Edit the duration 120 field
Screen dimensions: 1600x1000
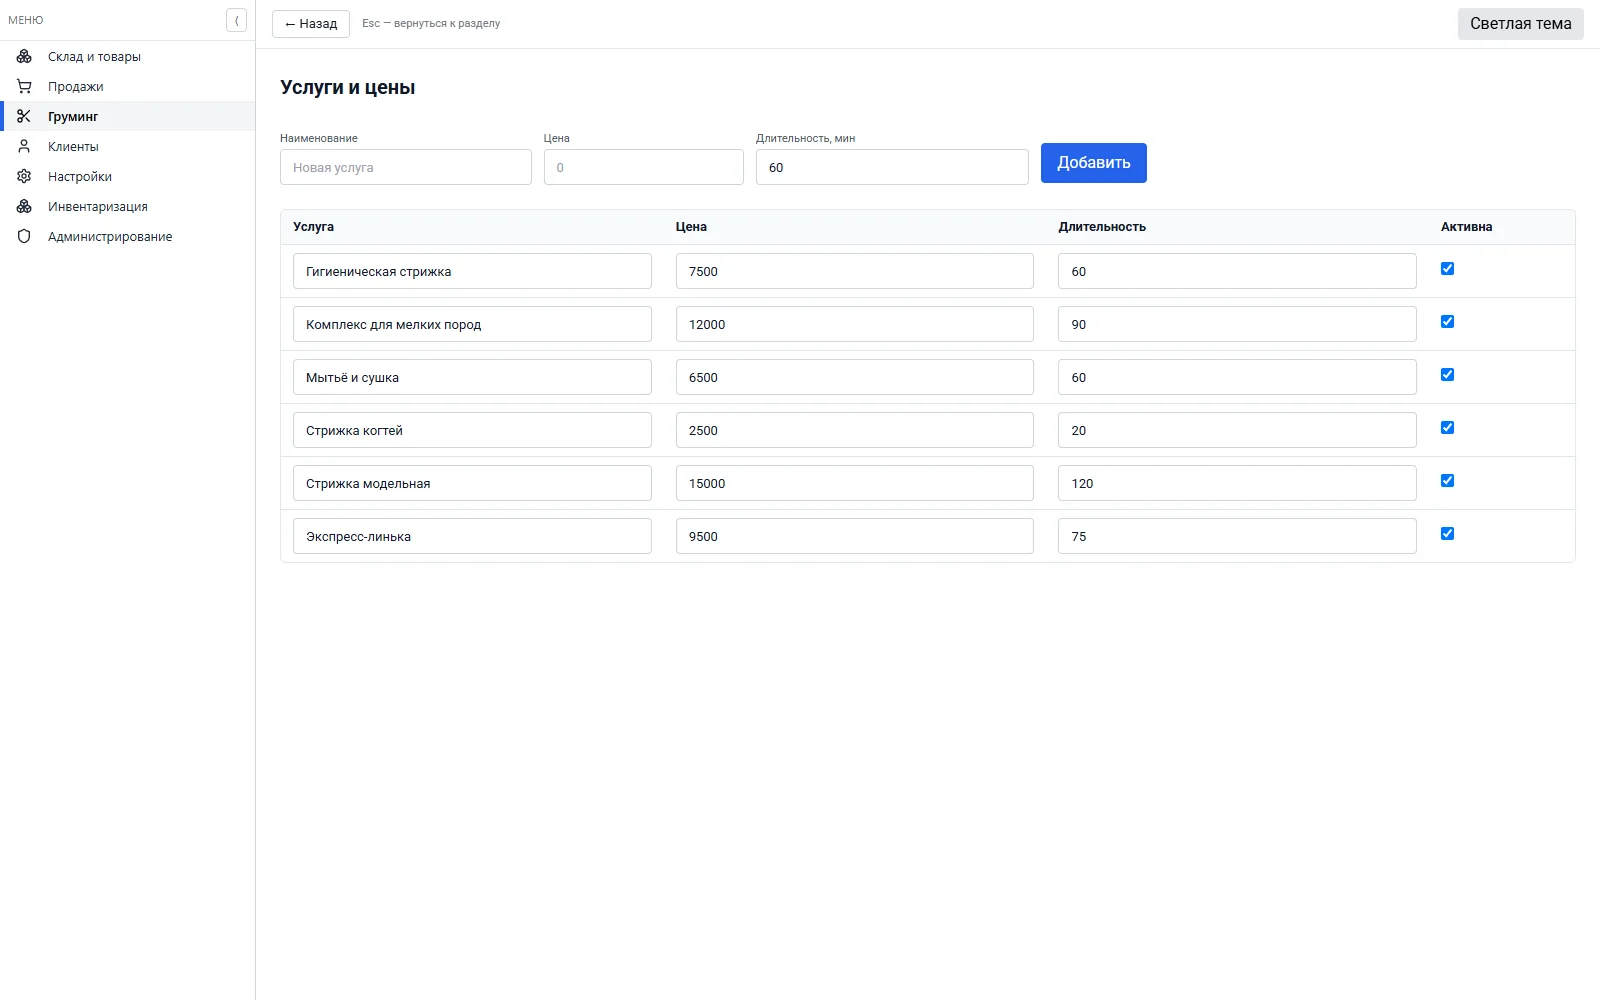click(x=1237, y=483)
